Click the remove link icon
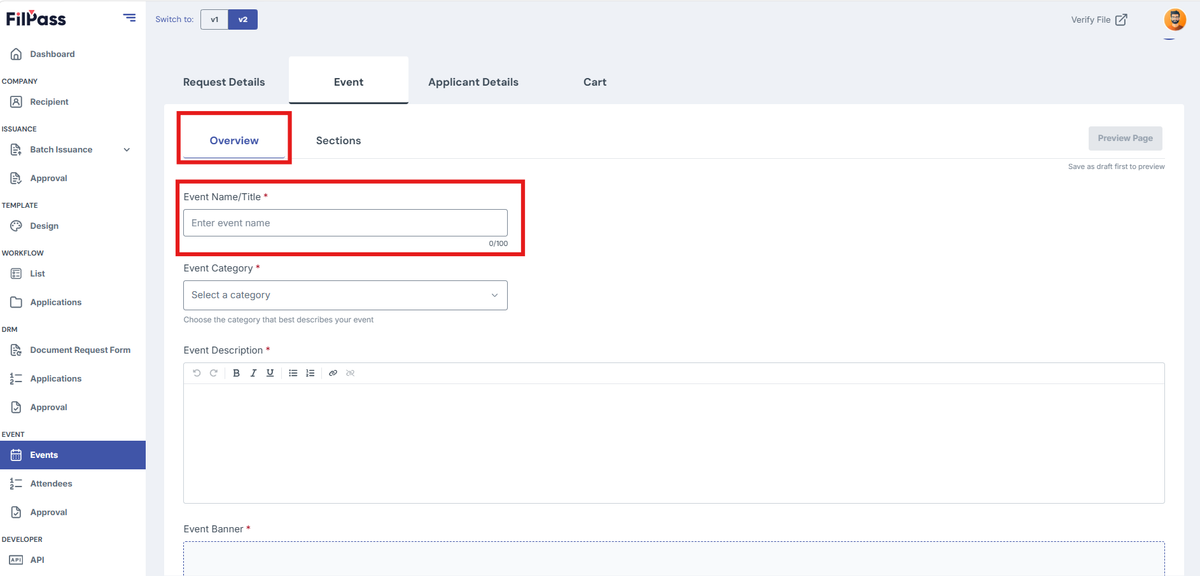 (350, 373)
